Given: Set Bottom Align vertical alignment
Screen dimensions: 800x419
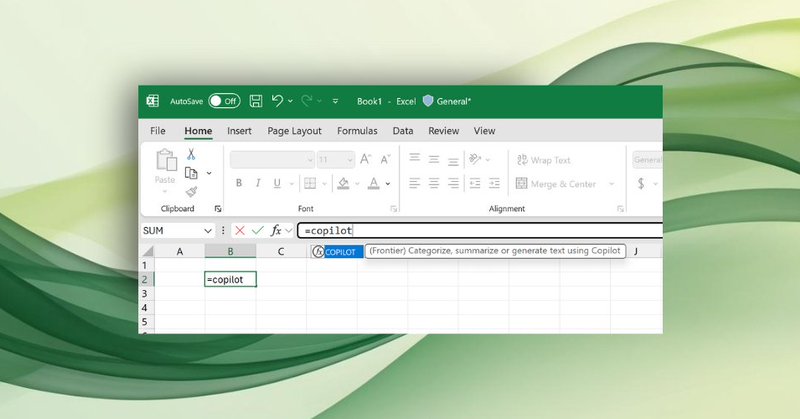Looking at the screenshot, I should click(x=453, y=162).
